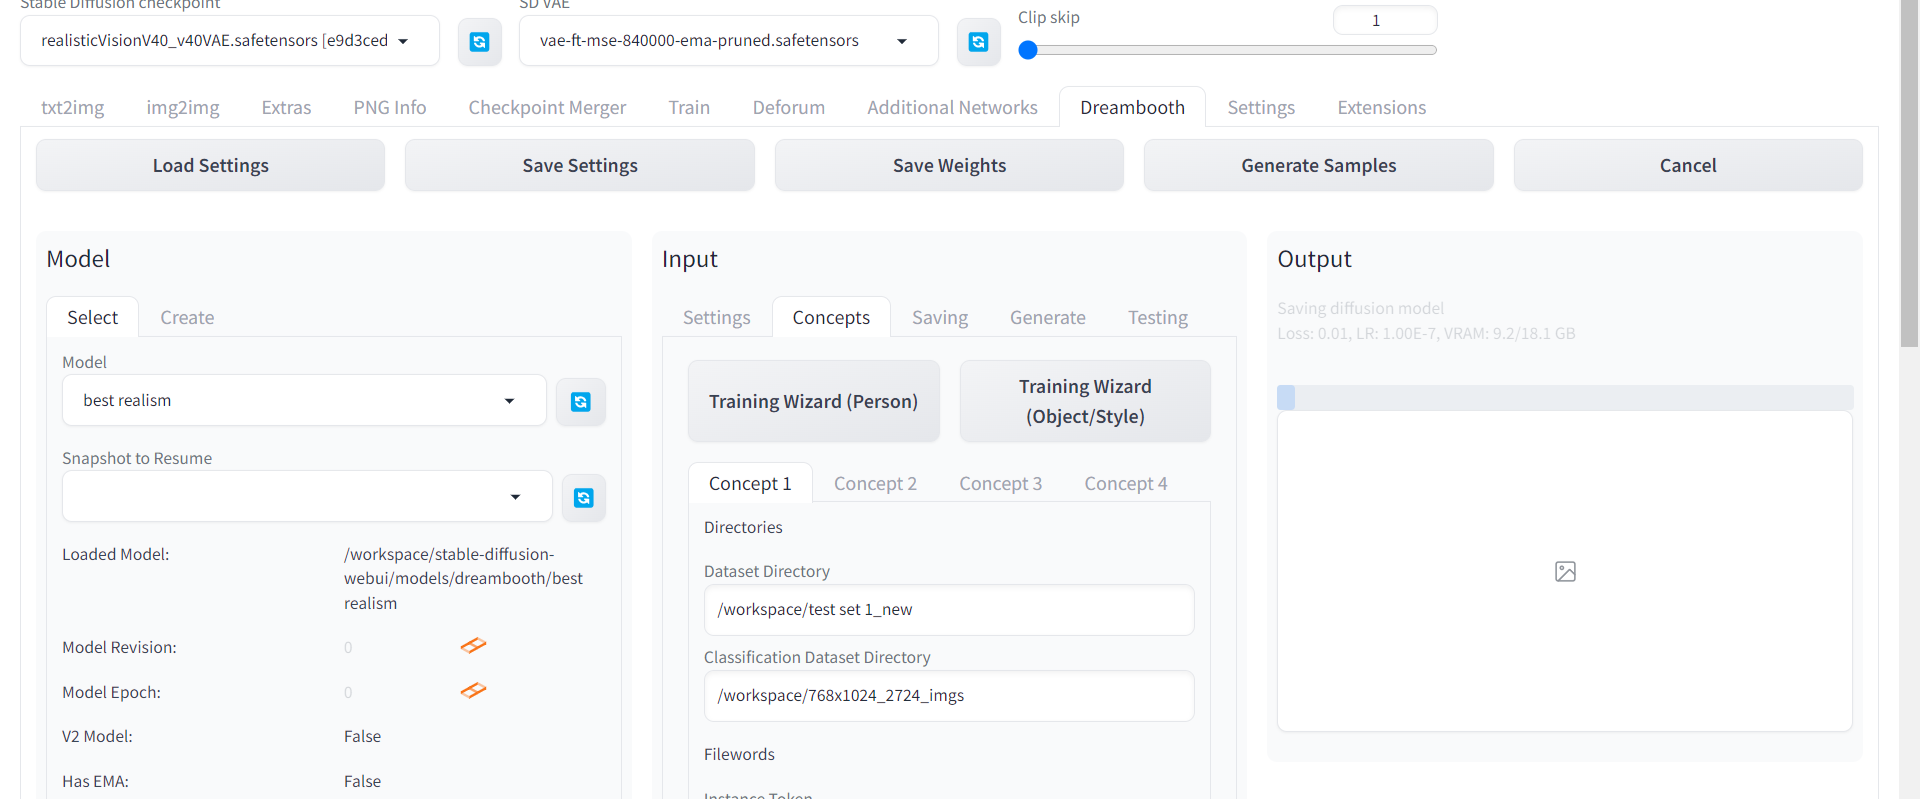Click the orange icon next to Model Epoch
This screenshot has width=1920, height=799.
pyautogui.click(x=473, y=691)
